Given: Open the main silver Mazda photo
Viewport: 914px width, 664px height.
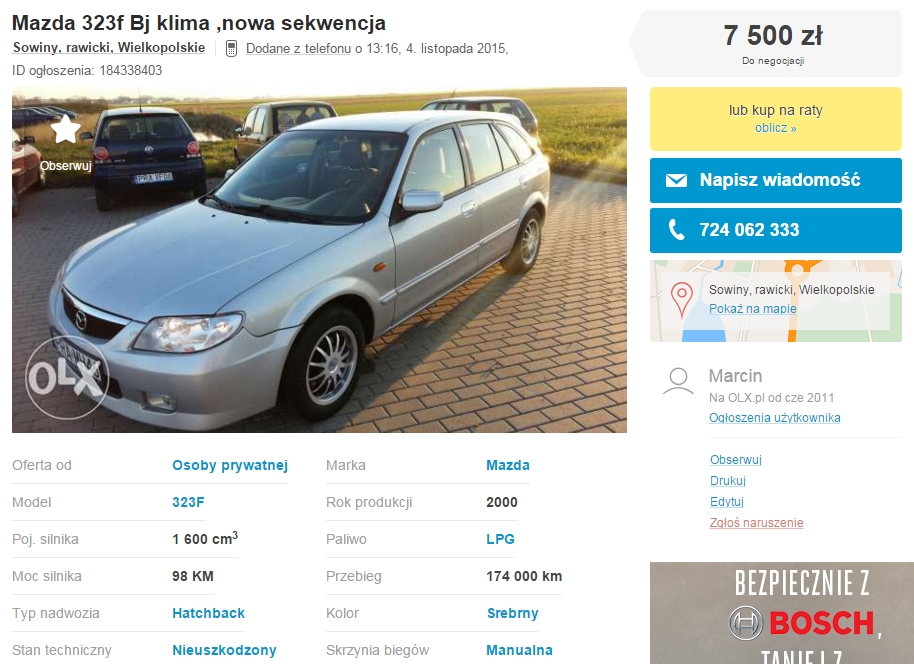Looking at the screenshot, I should [x=319, y=260].
